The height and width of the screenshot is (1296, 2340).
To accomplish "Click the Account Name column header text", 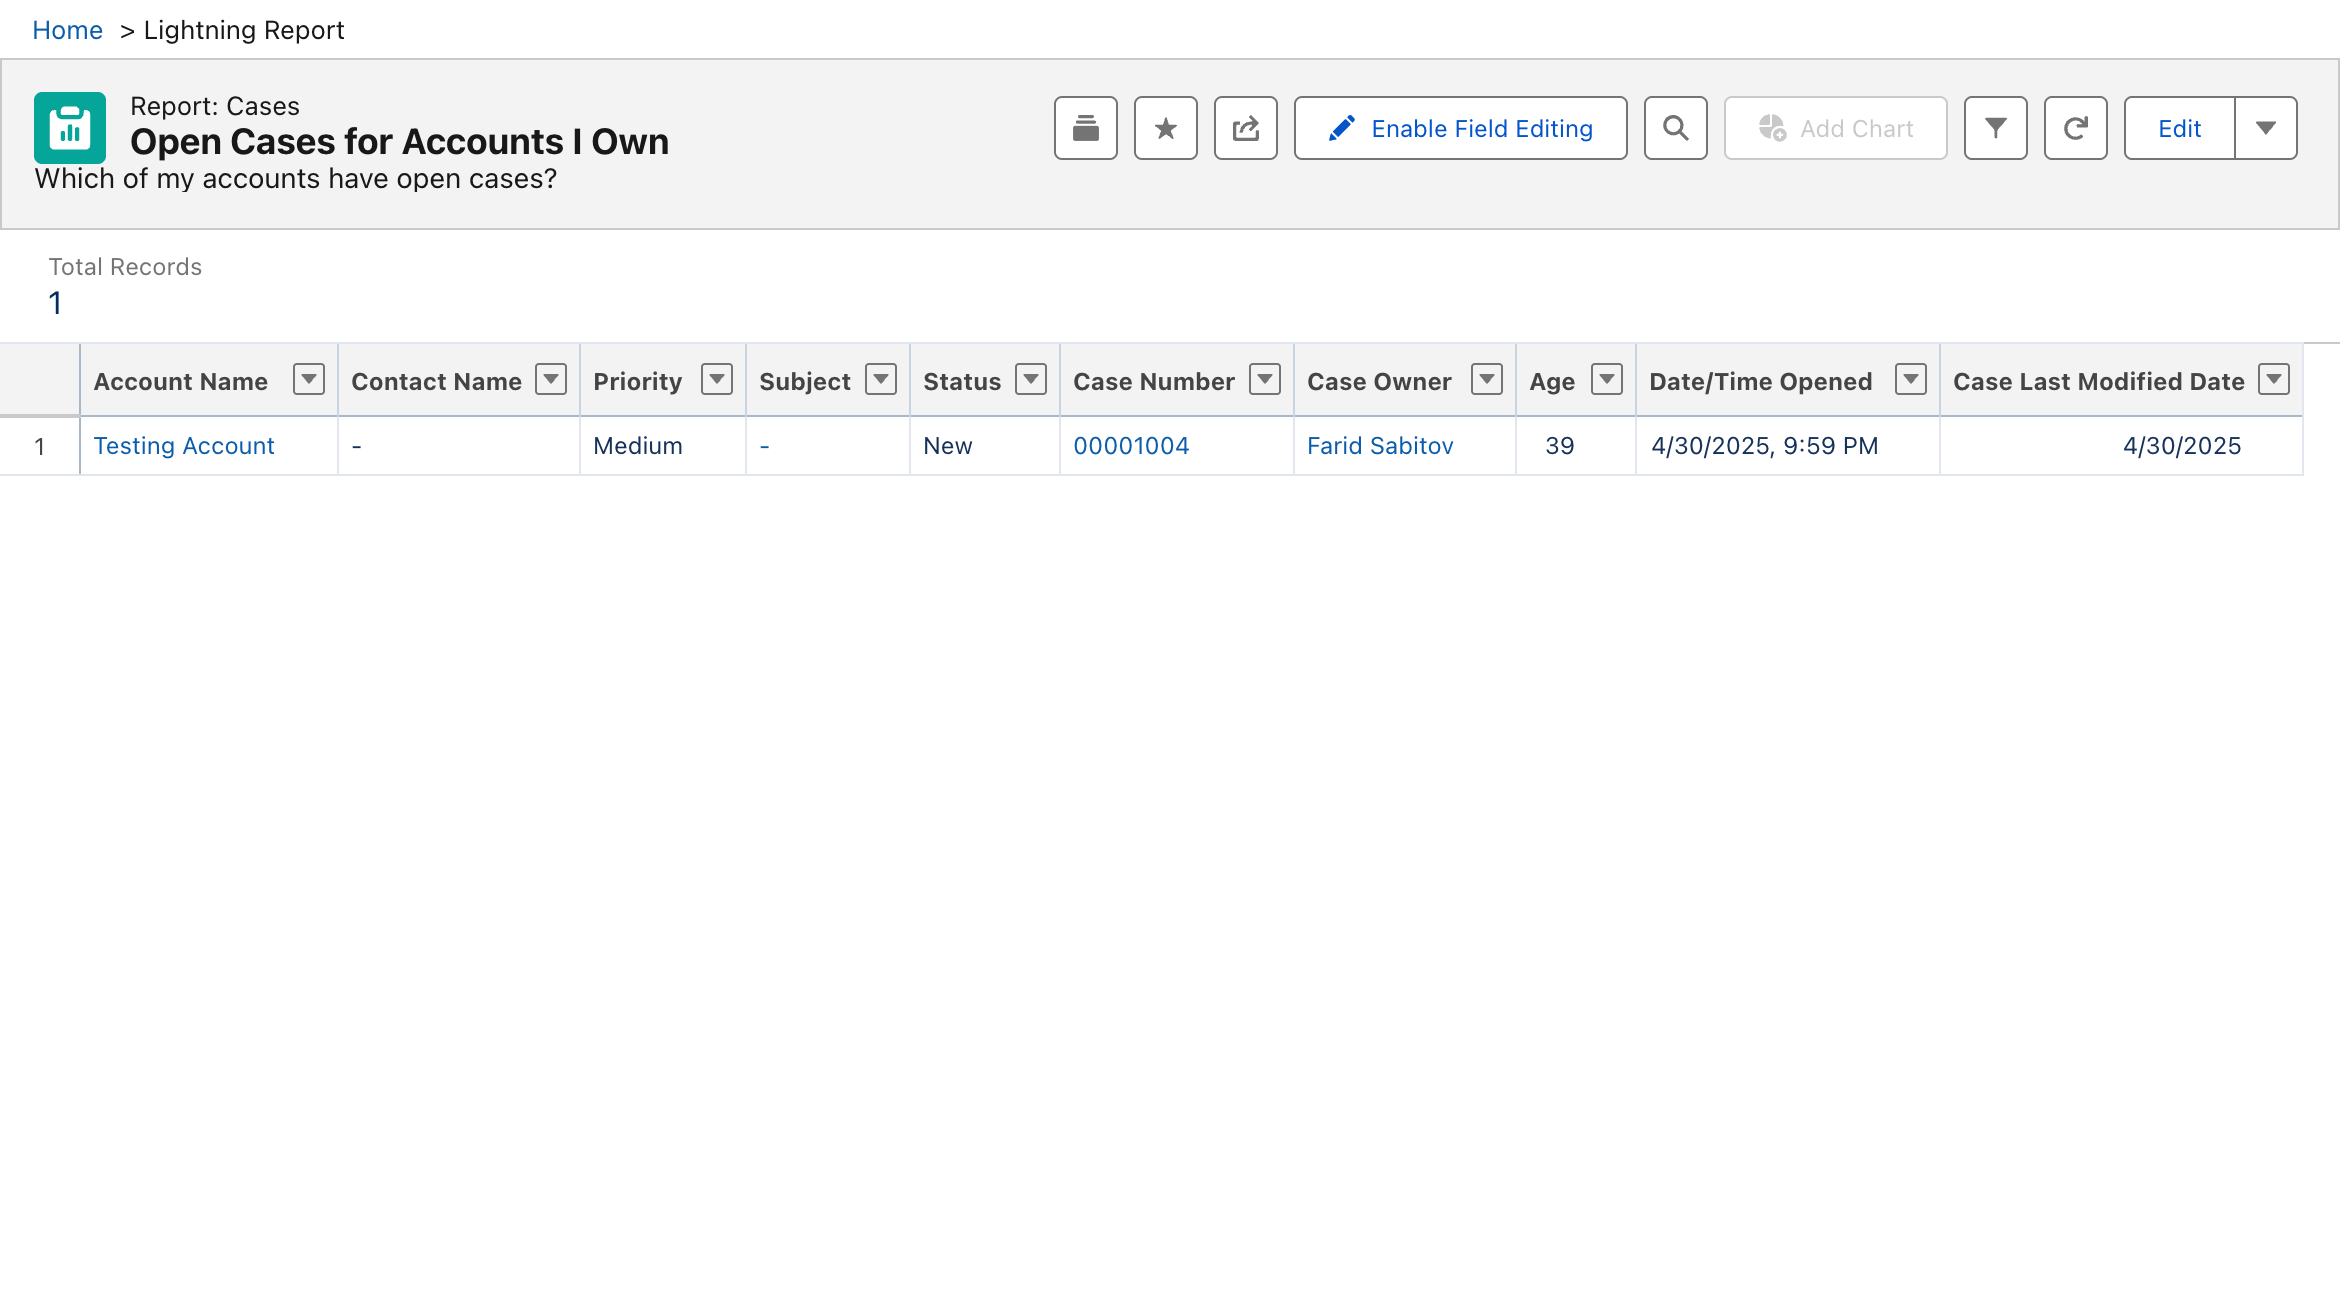I will [181, 382].
